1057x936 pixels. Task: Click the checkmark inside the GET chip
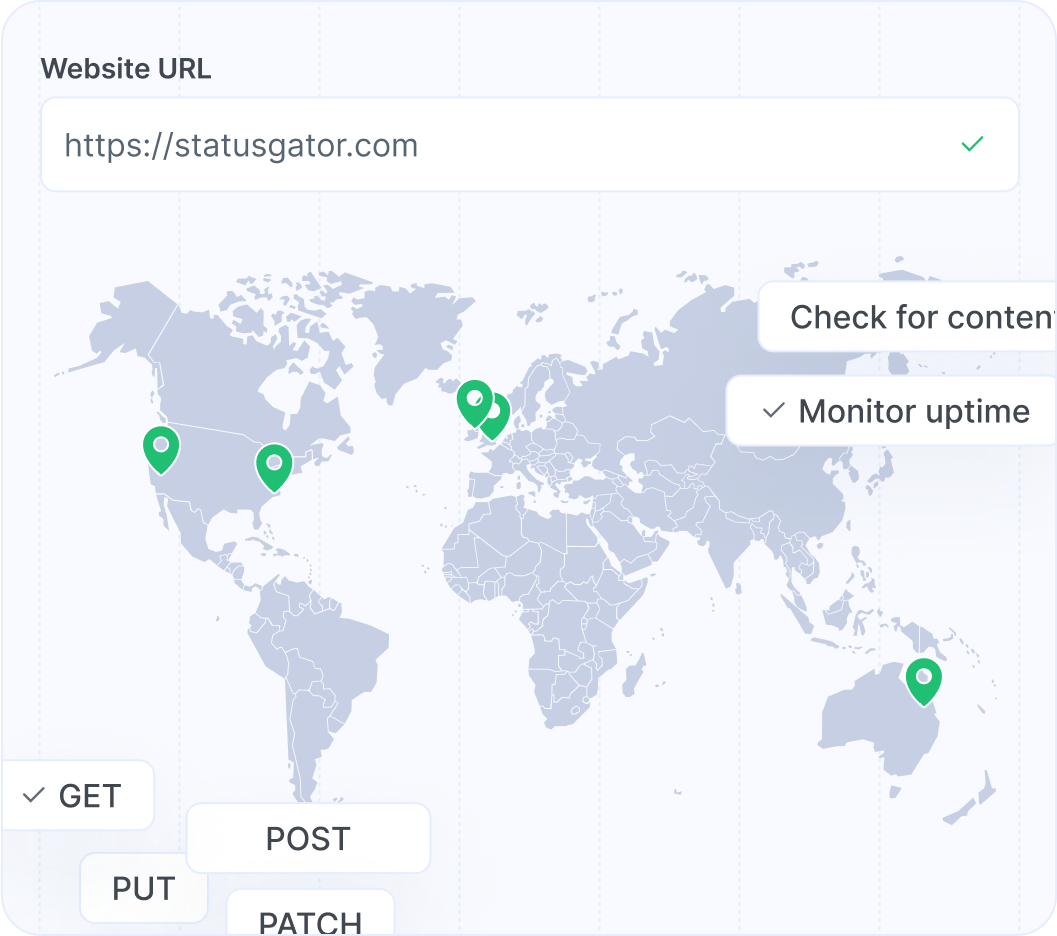coord(35,795)
